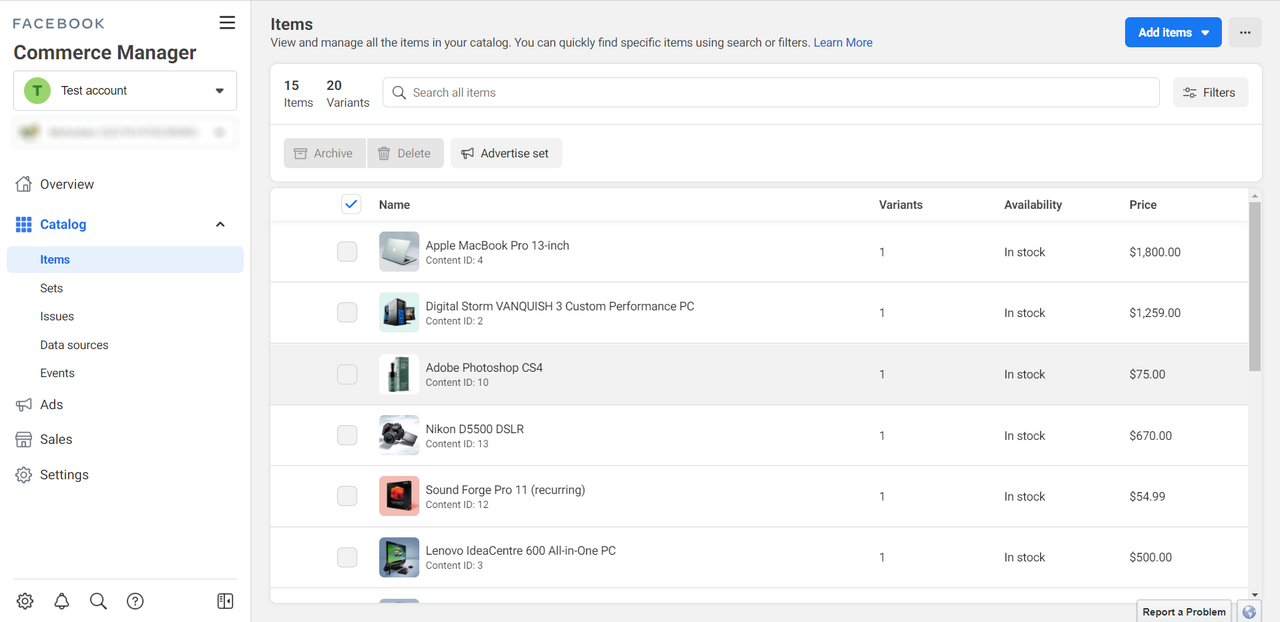Click the Name column header
Image resolution: width=1280 pixels, height=622 pixels.
tap(394, 205)
